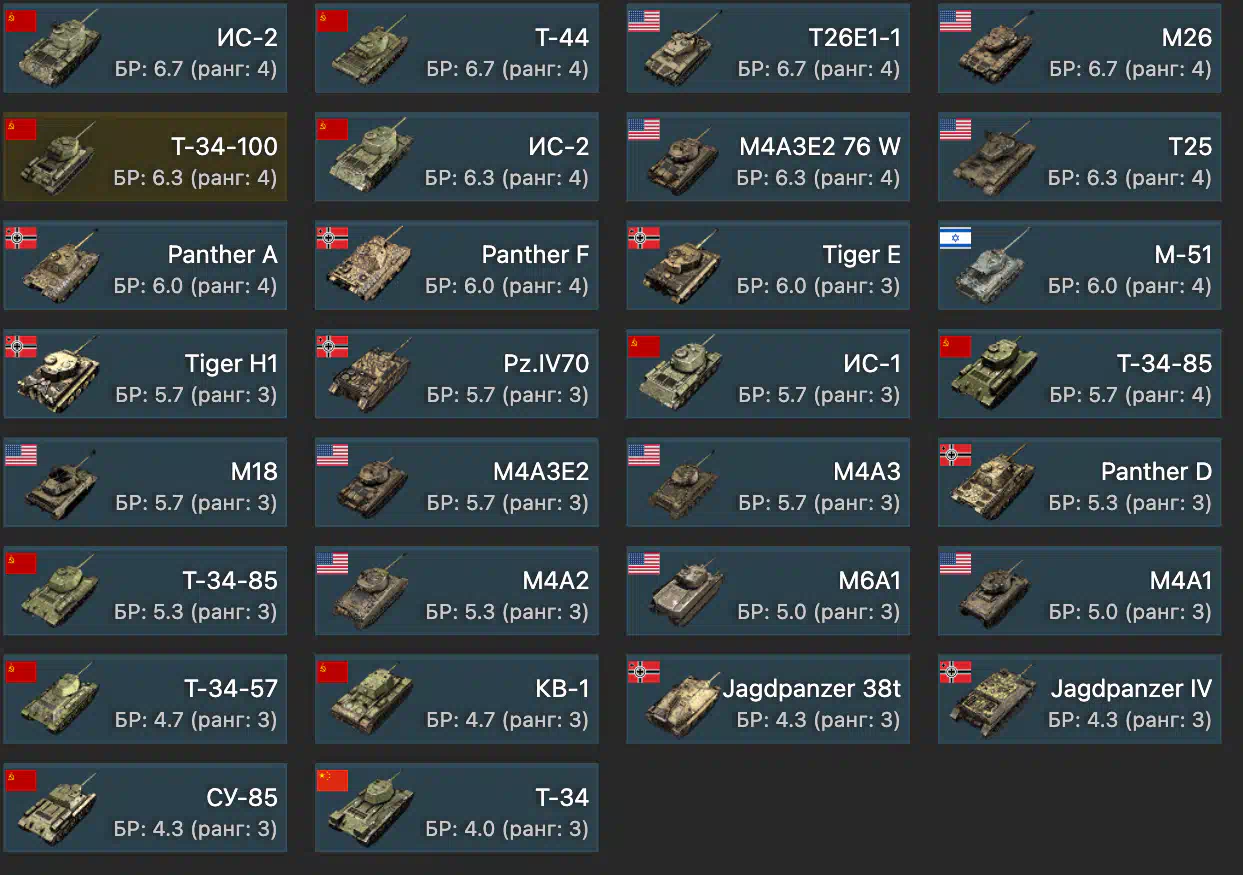Screen dimensions: 1243x875
Task: Select the Jagdpanzer IV vehicle icon
Action: coord(993,698)
